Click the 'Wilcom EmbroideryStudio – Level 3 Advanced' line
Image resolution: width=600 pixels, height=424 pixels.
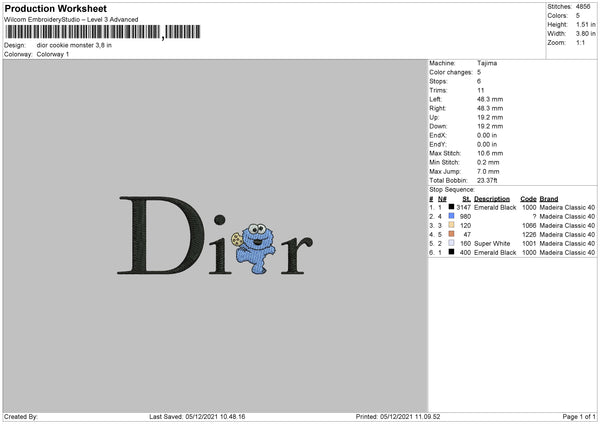tap(71, 20)
